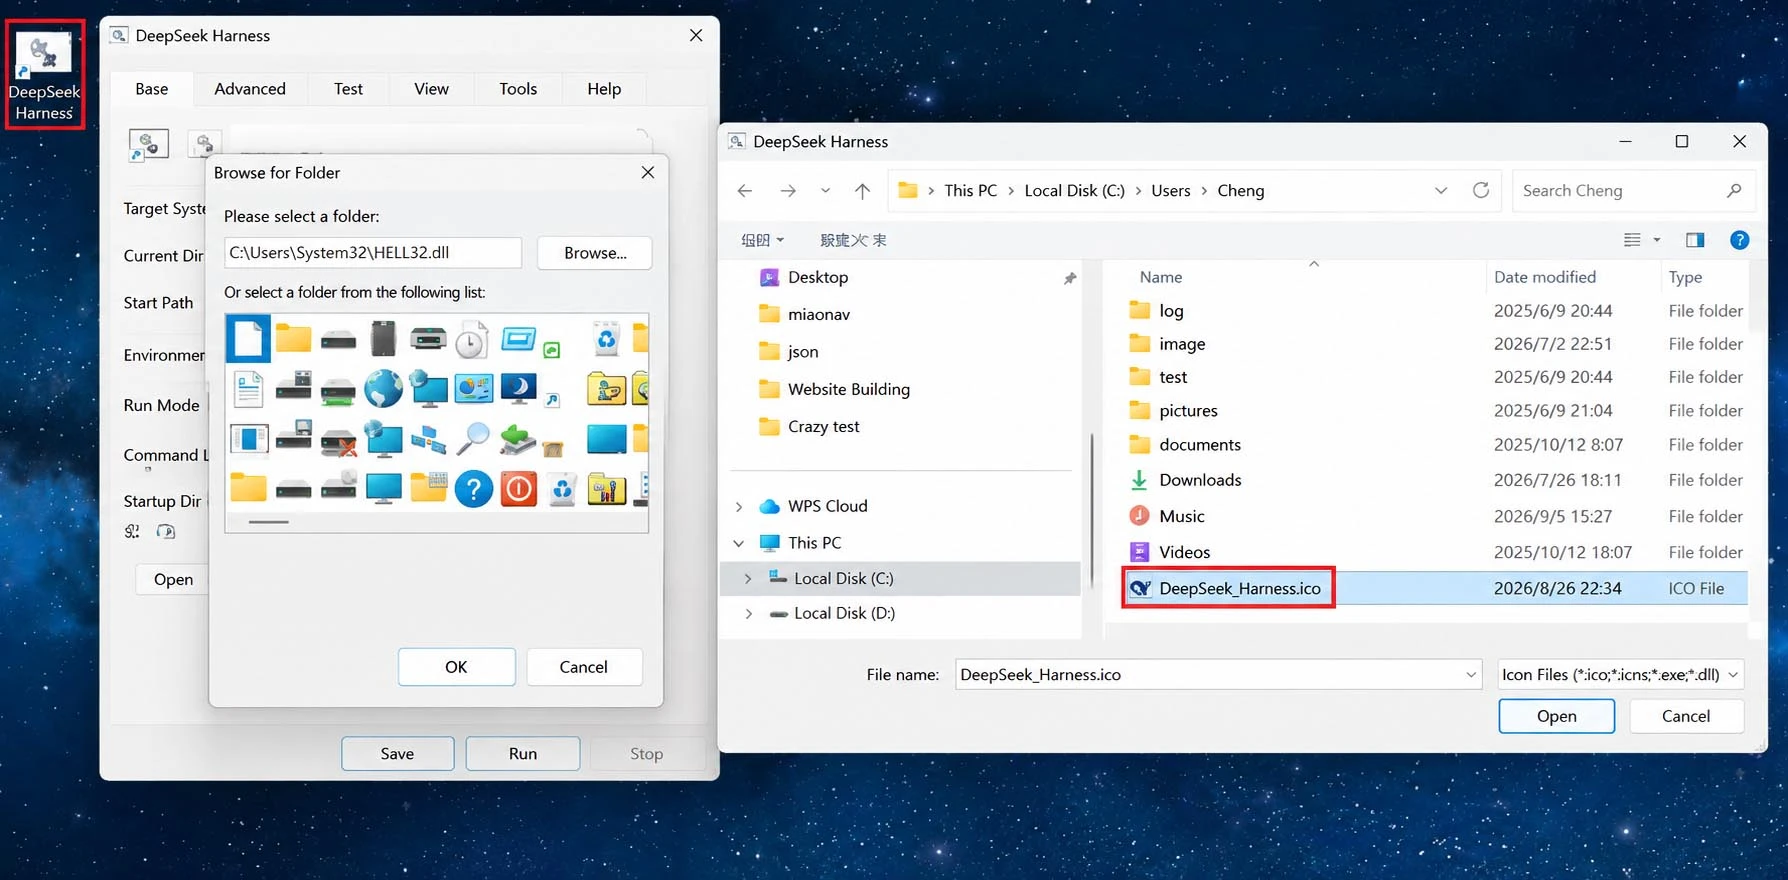Open the DeepSeek Harness desktop shortcut
This screenshot has width=1788, height=880.
(x=44, y=74)
